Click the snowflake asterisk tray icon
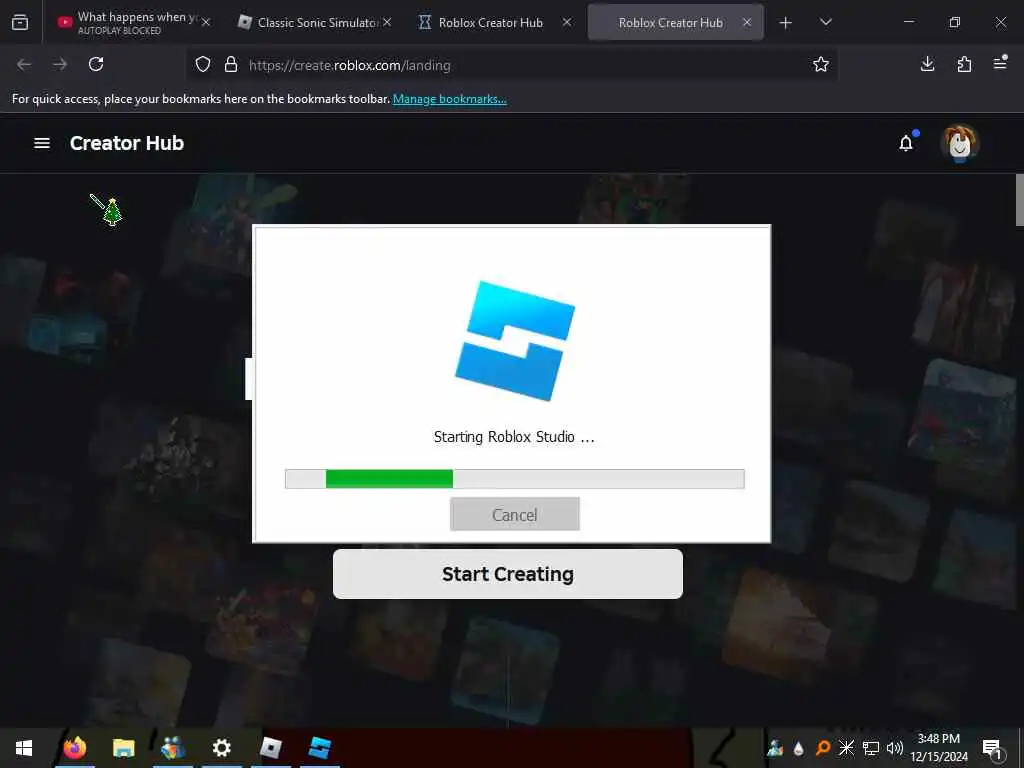Screen dimensions: 1024x768 click(x=846, y=748)
